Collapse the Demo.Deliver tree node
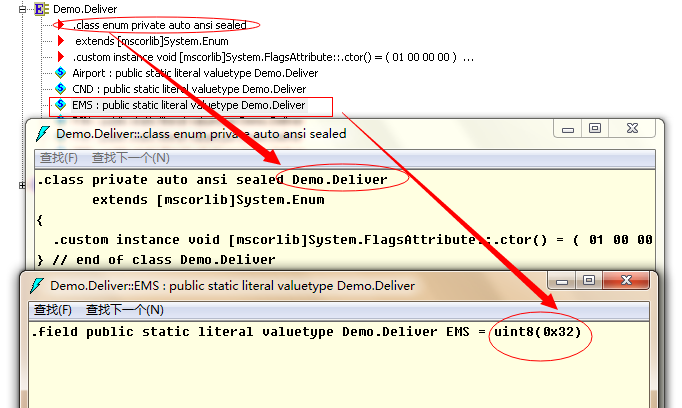Image resolution: width=682 pixels, height=408 pixels. click(x=22, y=9)
